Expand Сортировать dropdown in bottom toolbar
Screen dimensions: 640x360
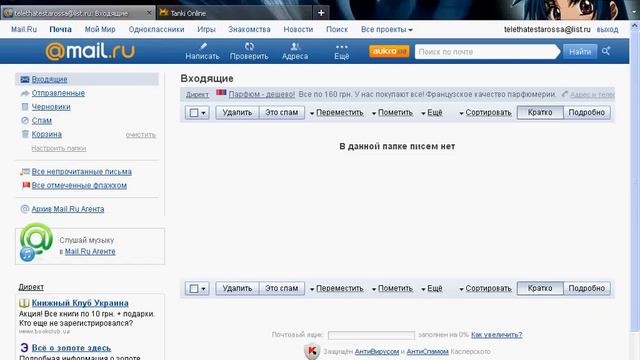click(x=485, y=289)
